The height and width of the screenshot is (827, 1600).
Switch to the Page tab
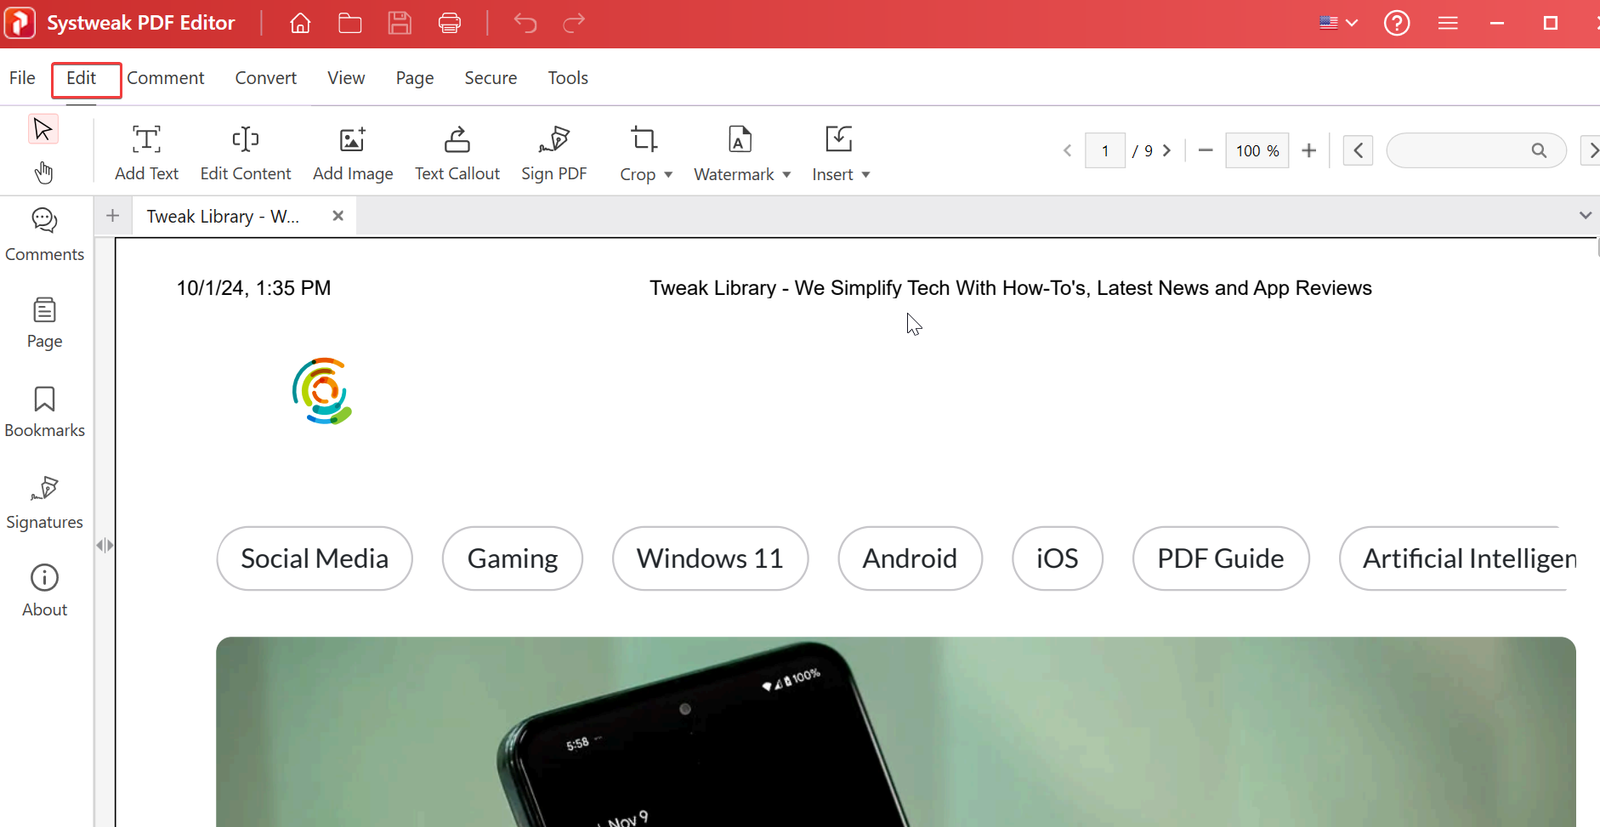point(415,78)
